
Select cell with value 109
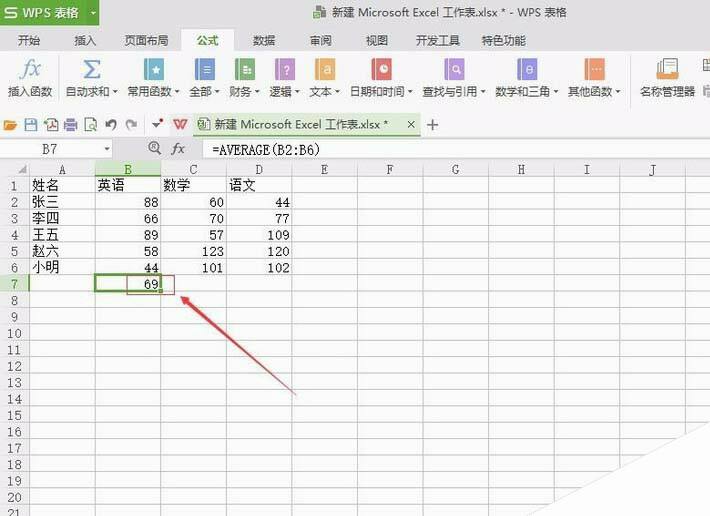pos(259,234)
